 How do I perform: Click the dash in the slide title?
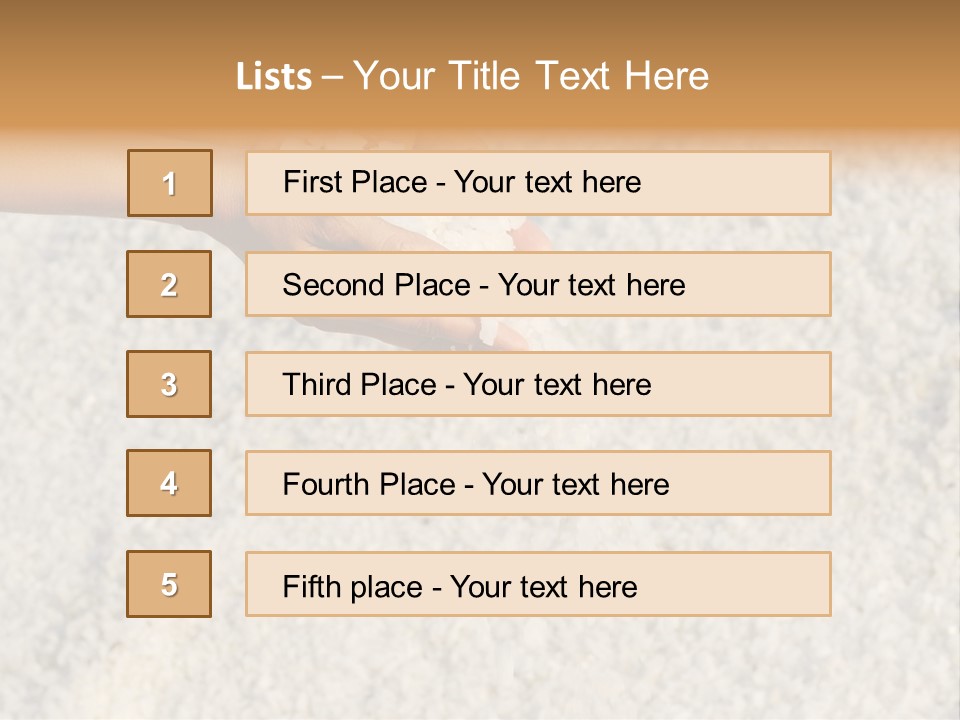tap(334, 77)
